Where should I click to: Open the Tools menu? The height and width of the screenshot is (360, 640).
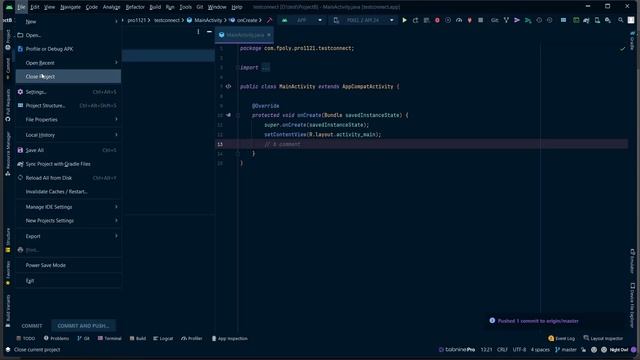coord(185,7)
